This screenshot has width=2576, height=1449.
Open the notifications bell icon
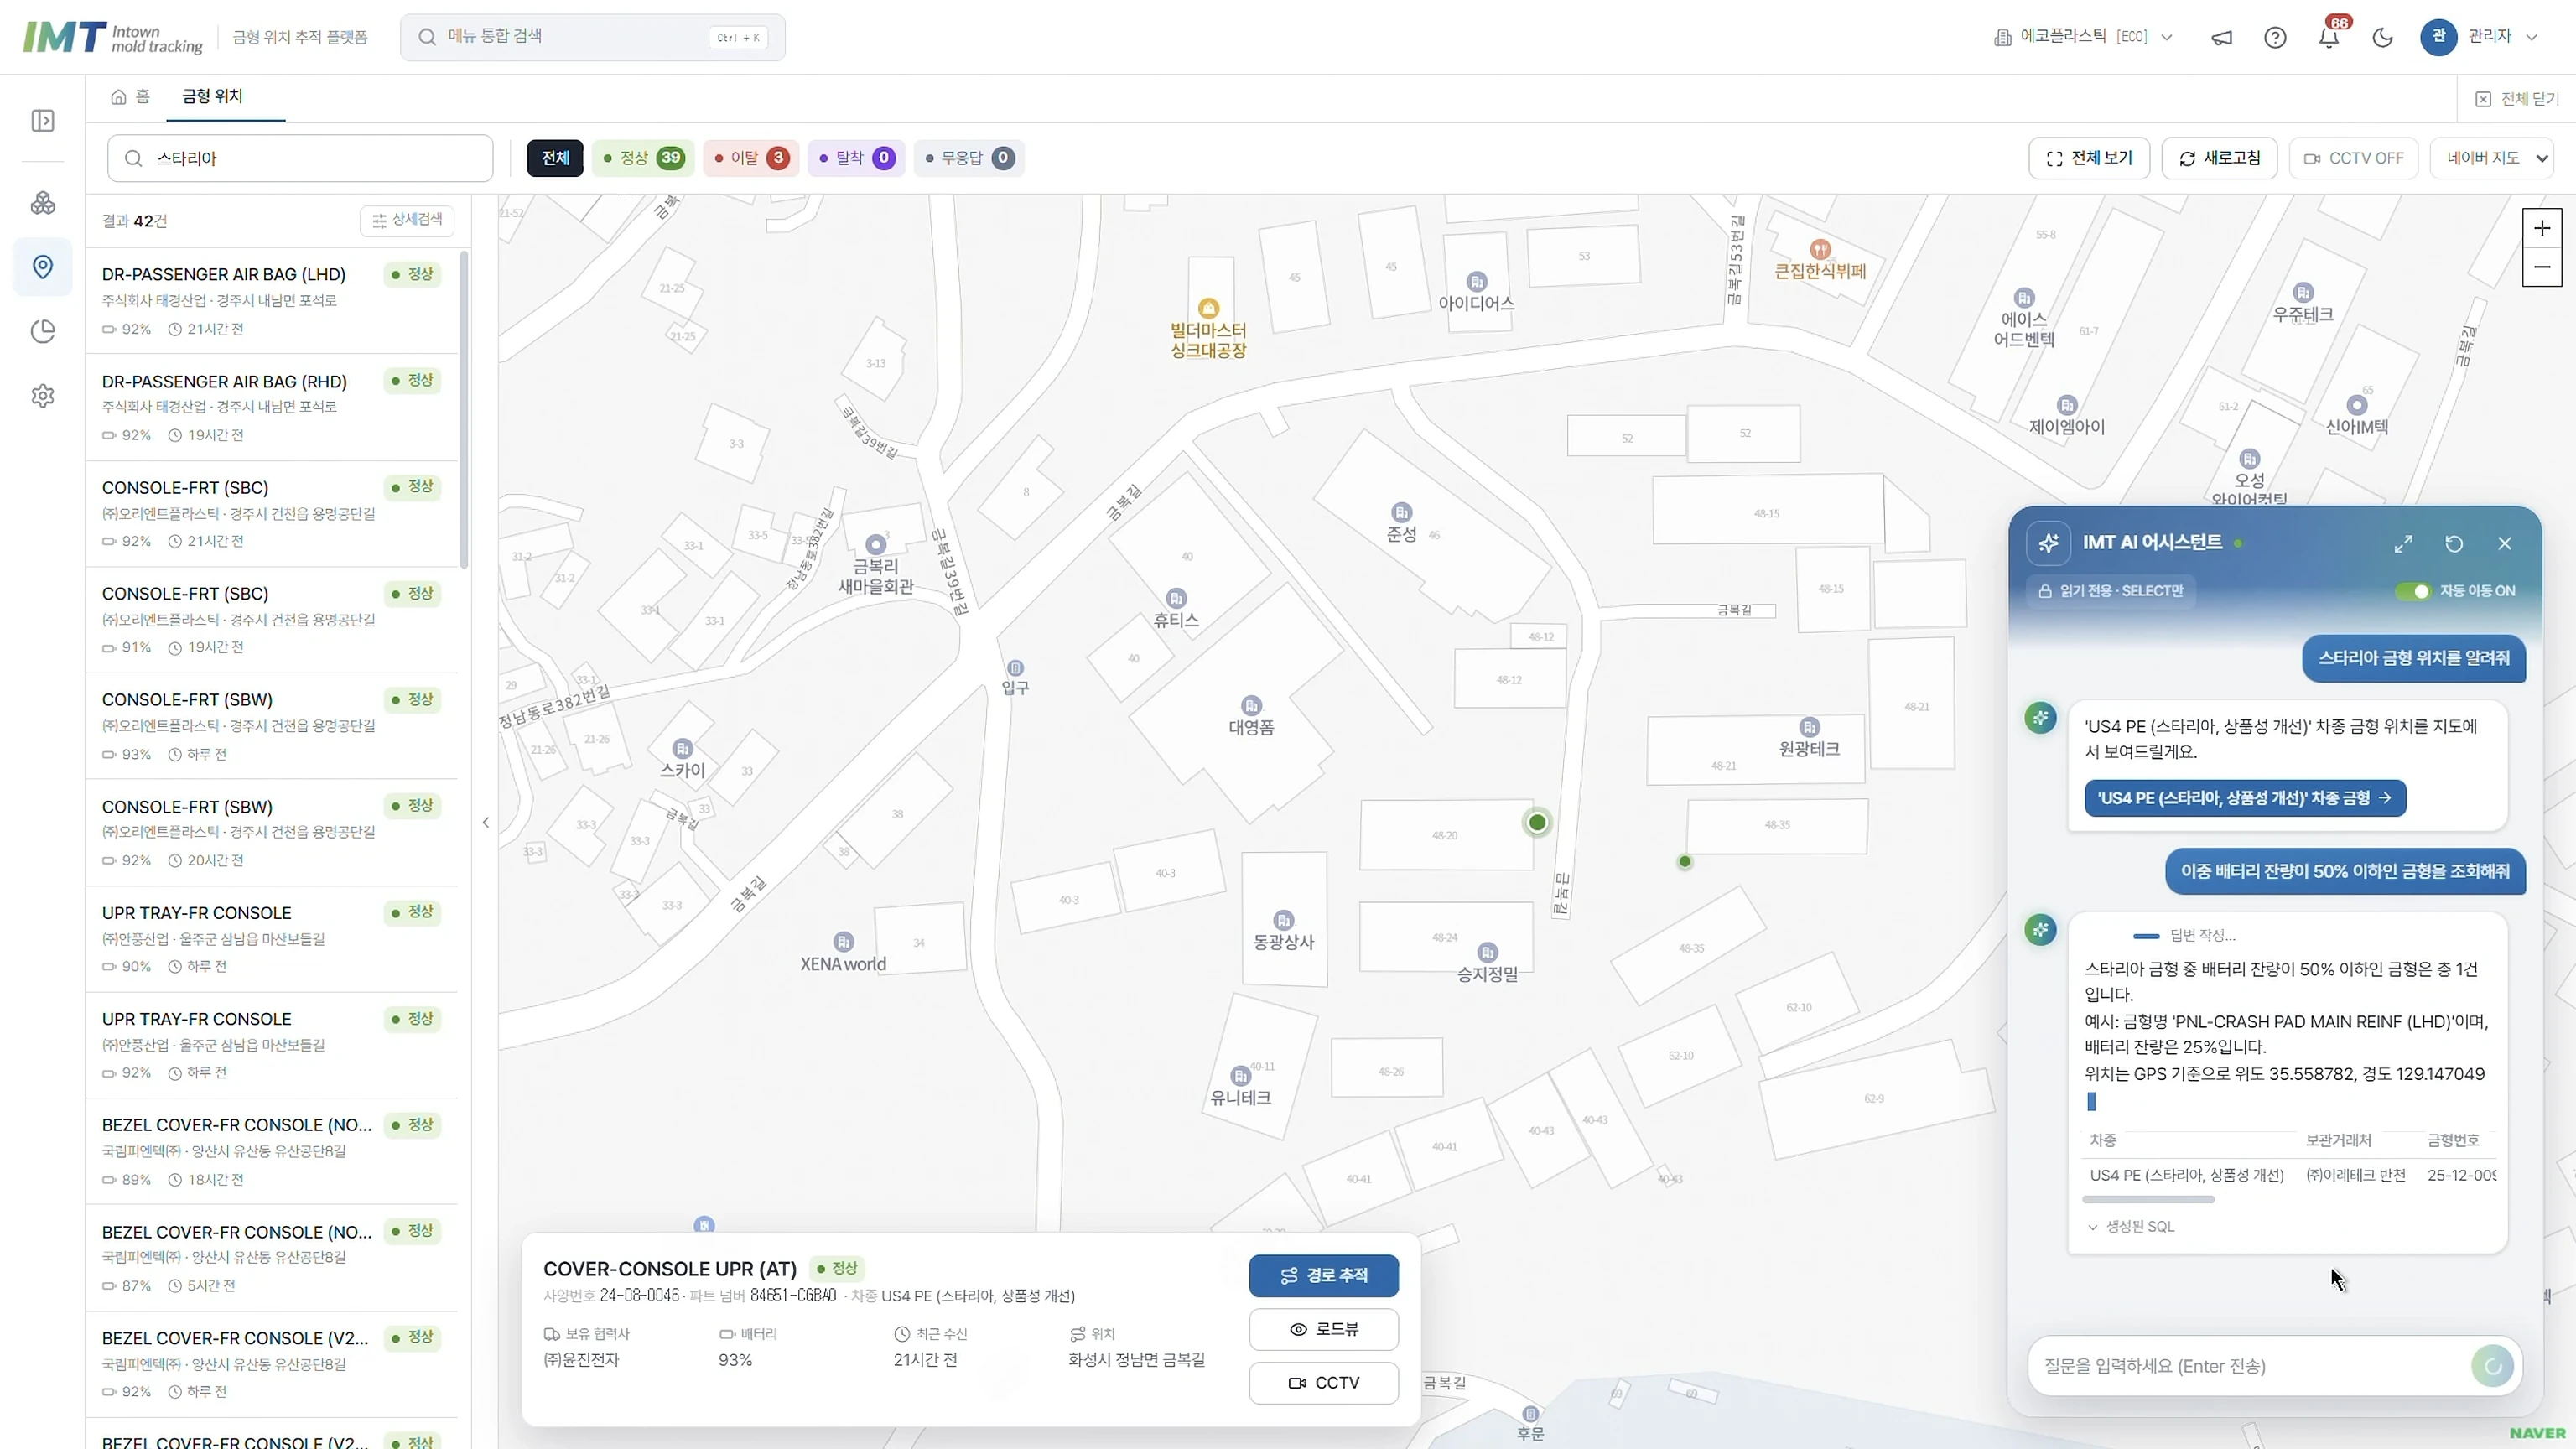(x=2329, y=38)
